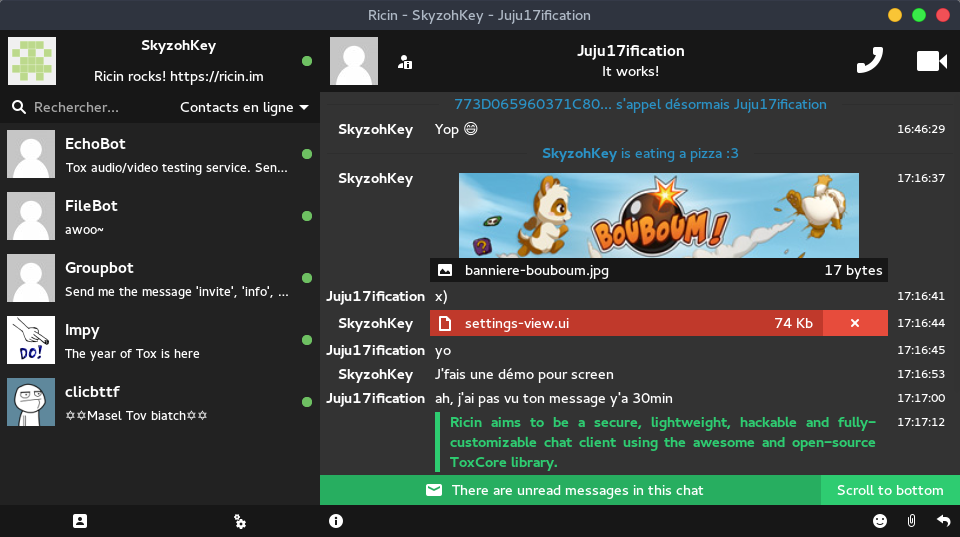Click Impy's avatar picture
This screenshot has width=960, height=537.
[31, 340]
